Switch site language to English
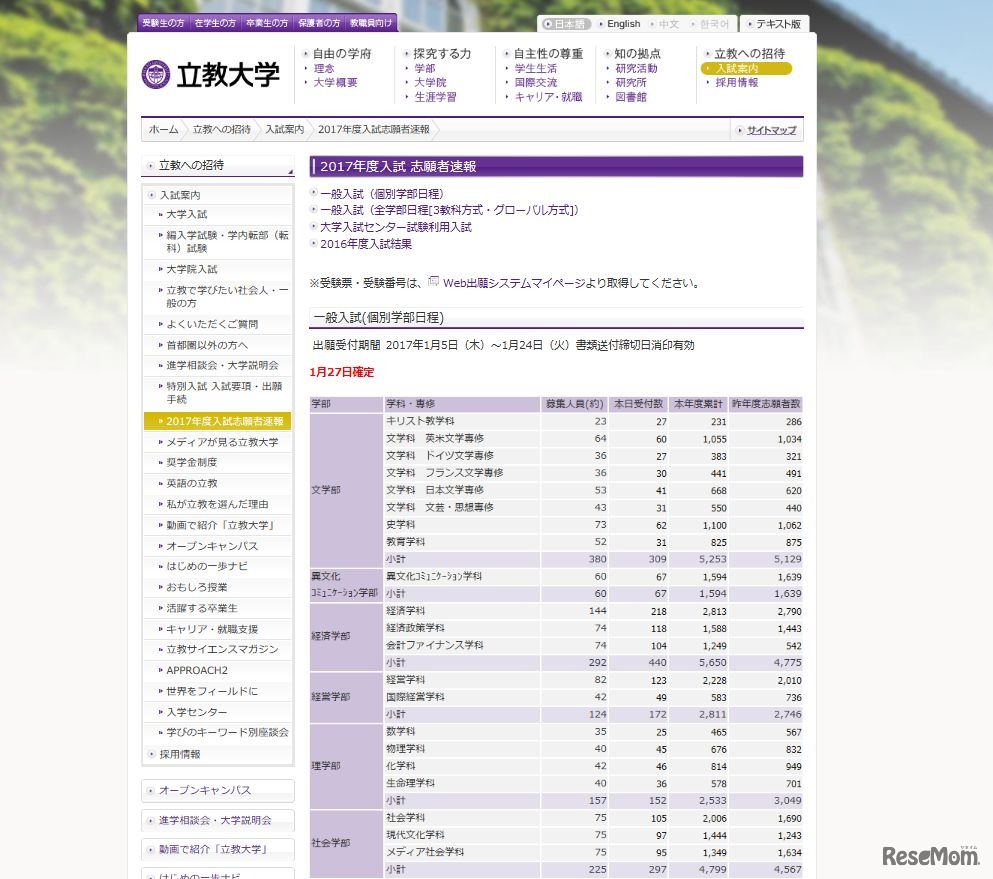The width and height of the screenshot is (993, 879). pos(622,24)
